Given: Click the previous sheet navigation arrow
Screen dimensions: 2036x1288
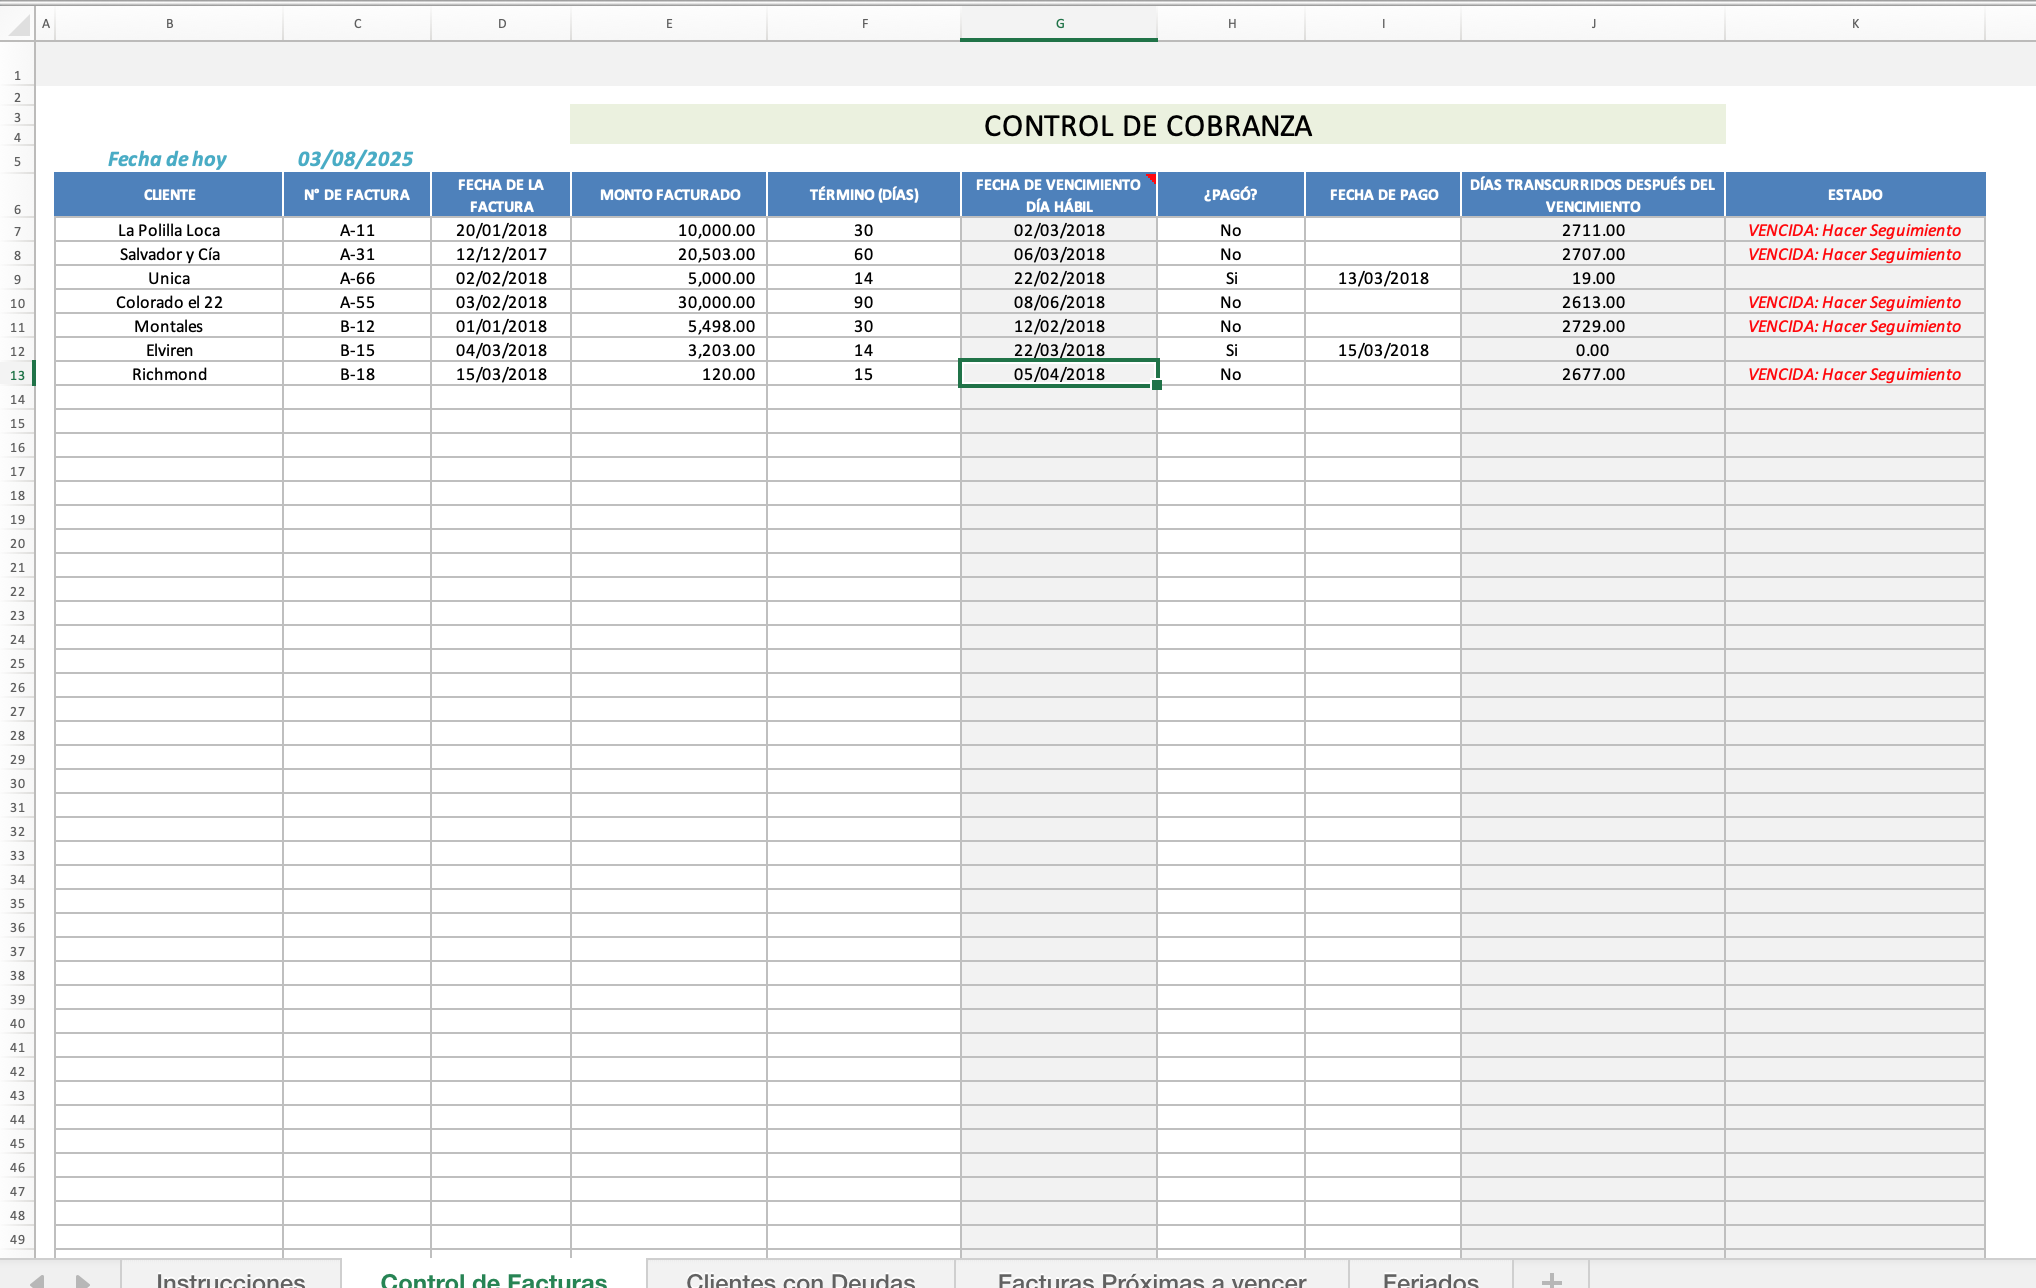Looking at the screenshot, I should 37,1281.
